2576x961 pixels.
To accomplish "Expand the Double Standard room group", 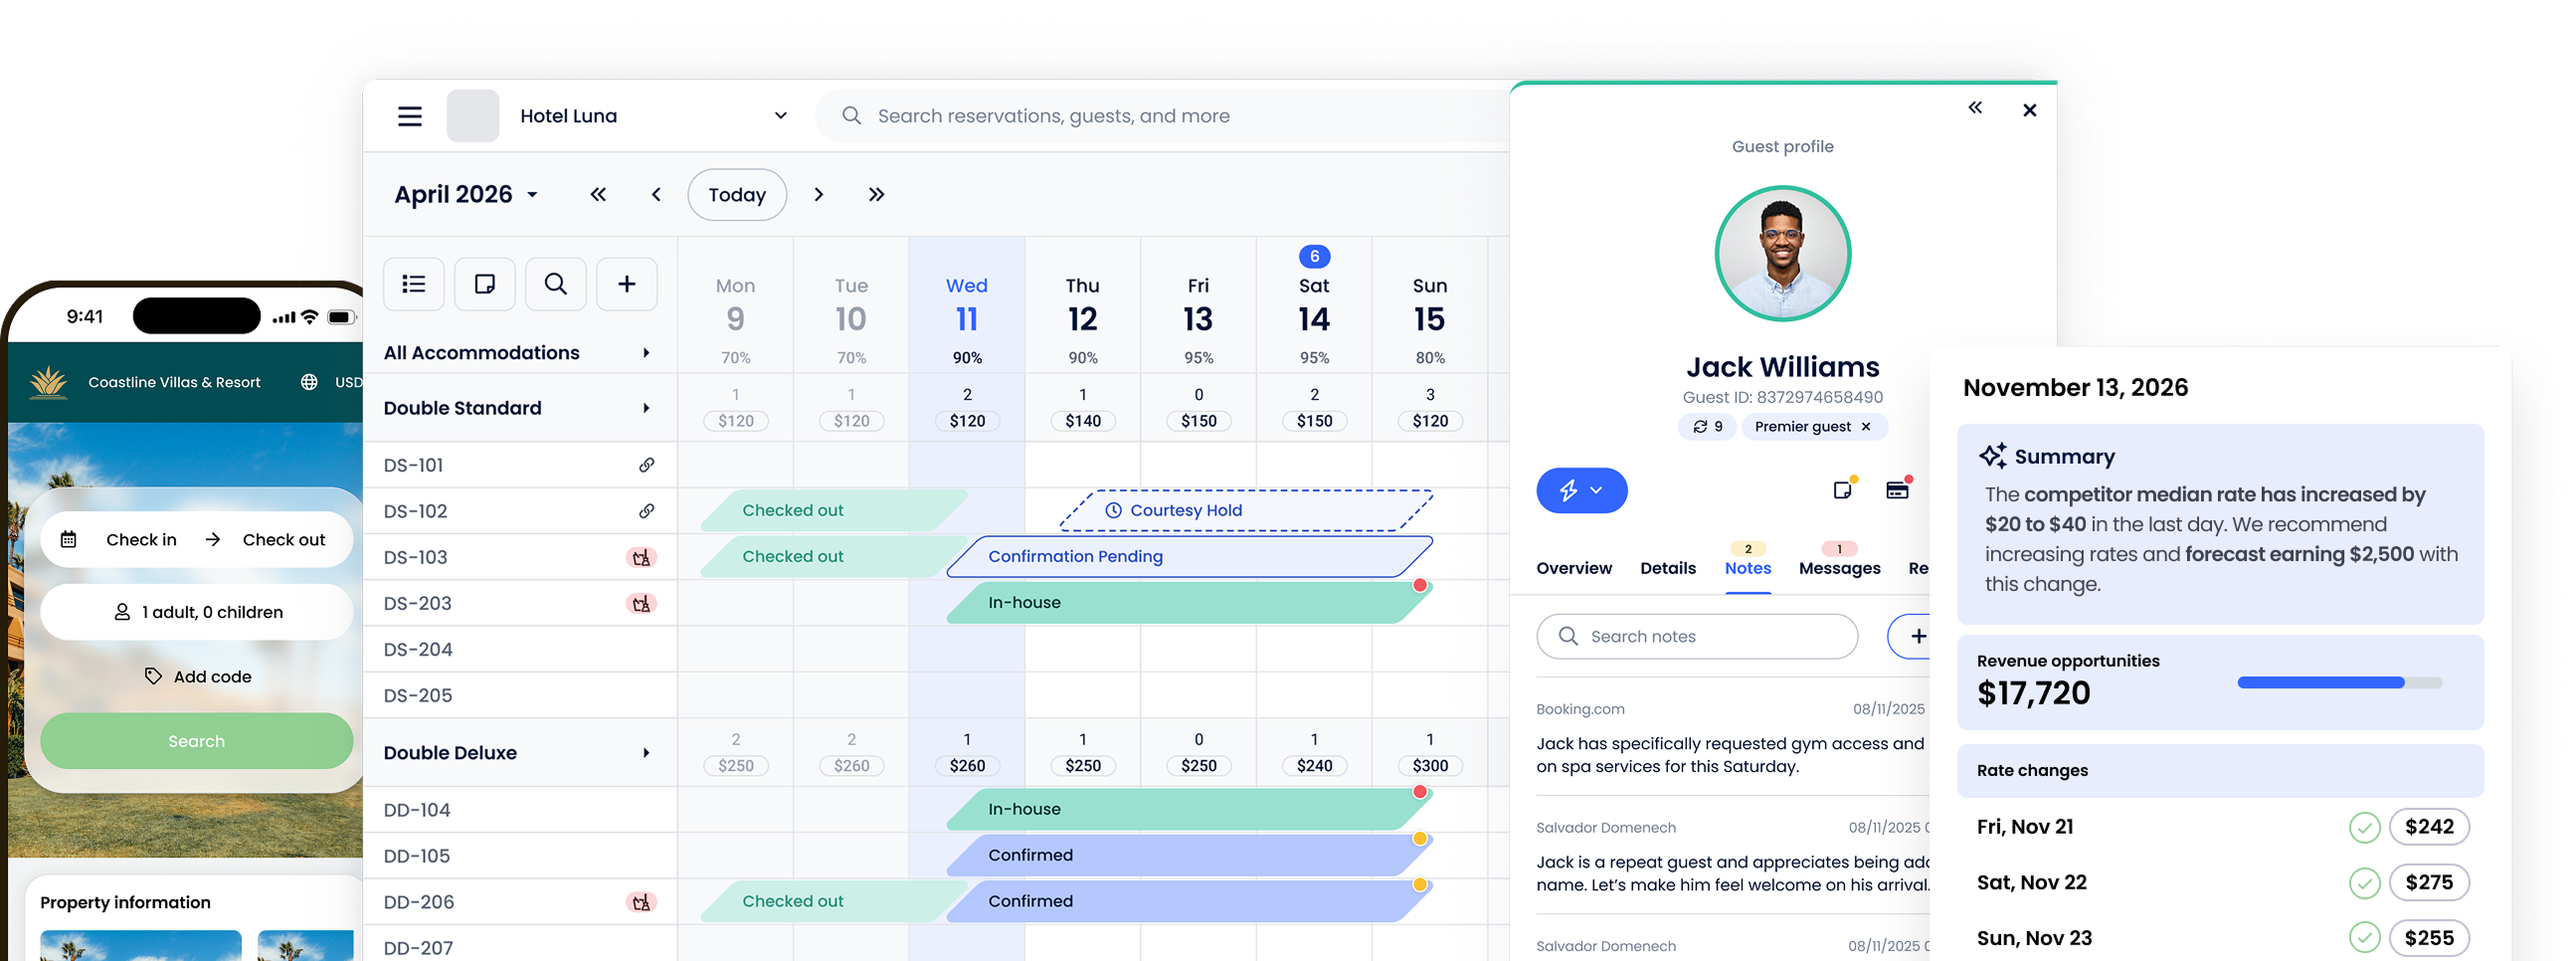I will 646,408.
